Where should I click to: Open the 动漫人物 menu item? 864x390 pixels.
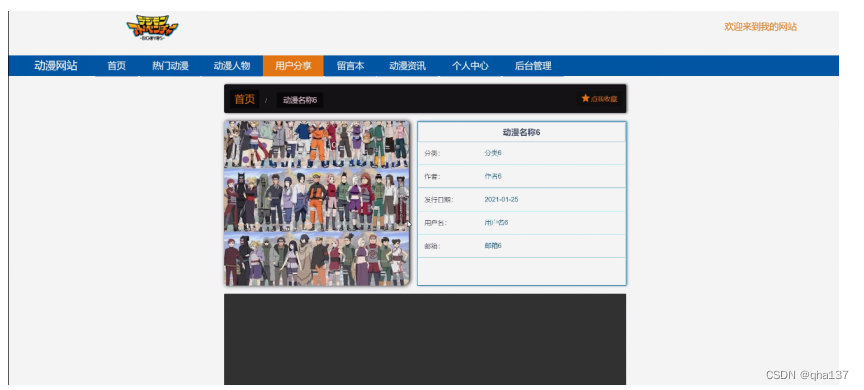[x=232, y=66]
